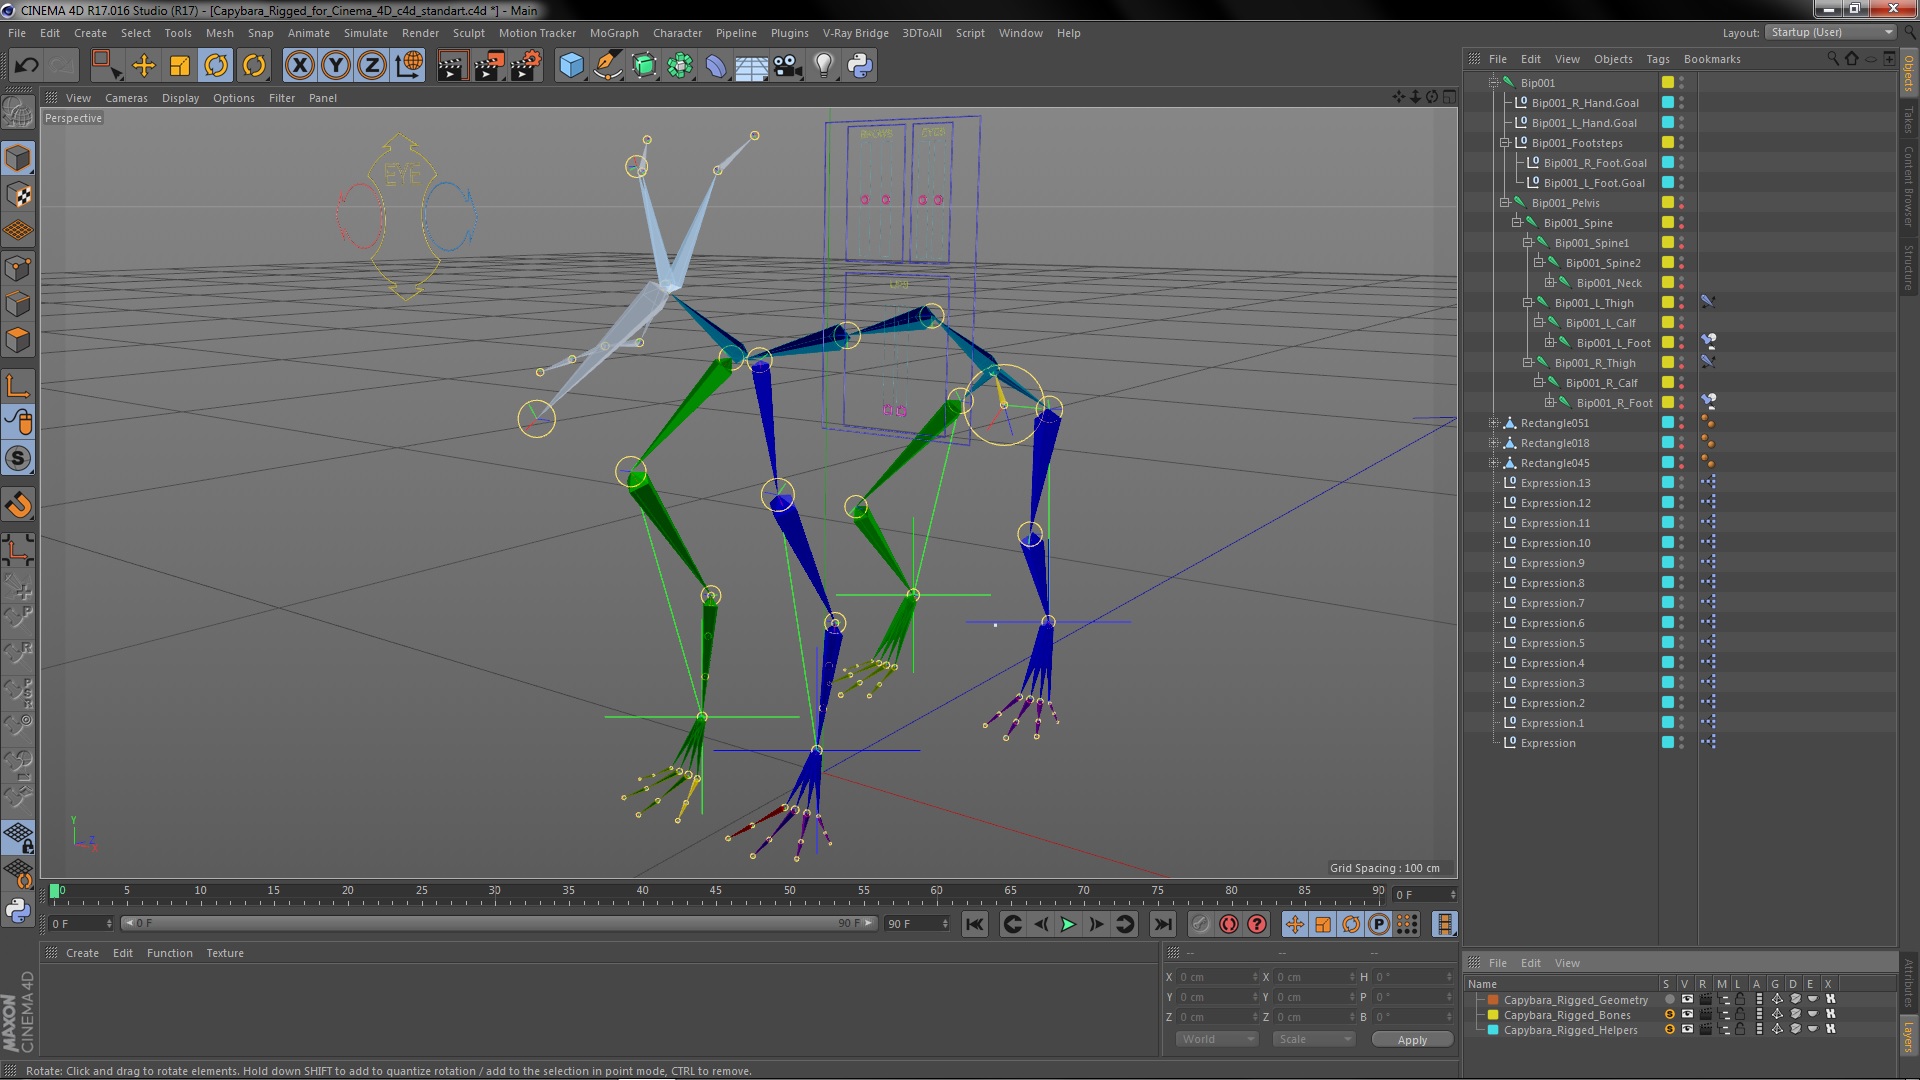Click color swatch next to Bip001_Pelvis
The width and height of the screenshot is (1920, 1080).
1665,202
